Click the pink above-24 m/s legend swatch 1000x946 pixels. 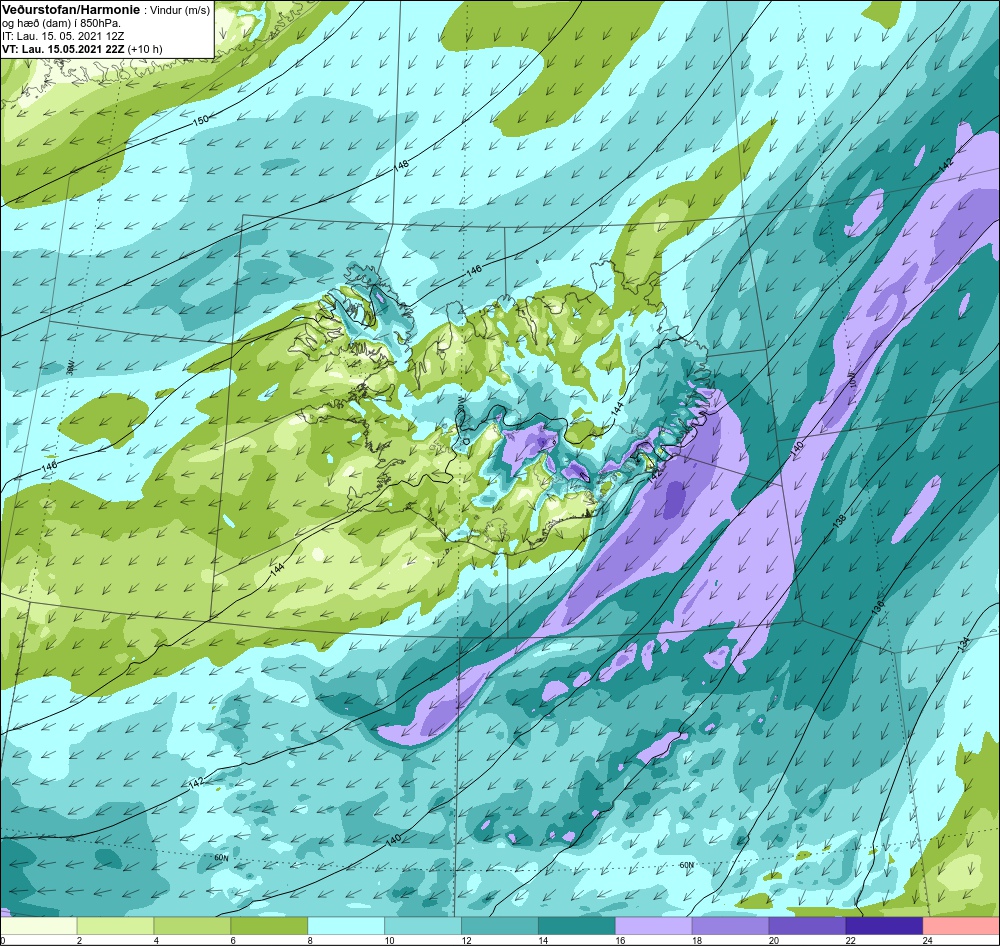point(961,926)
